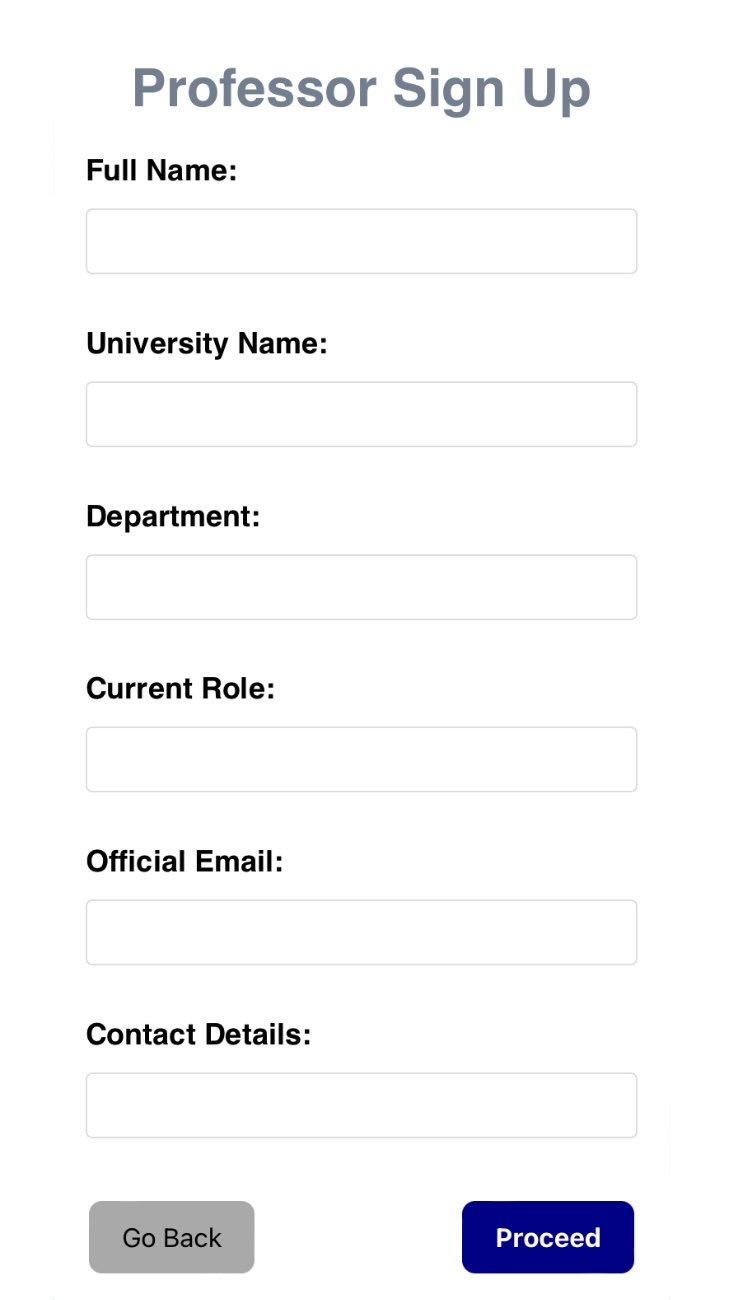Click the Department label text
The width and height of the screenshot is (750, 1300).
point(173,517)
